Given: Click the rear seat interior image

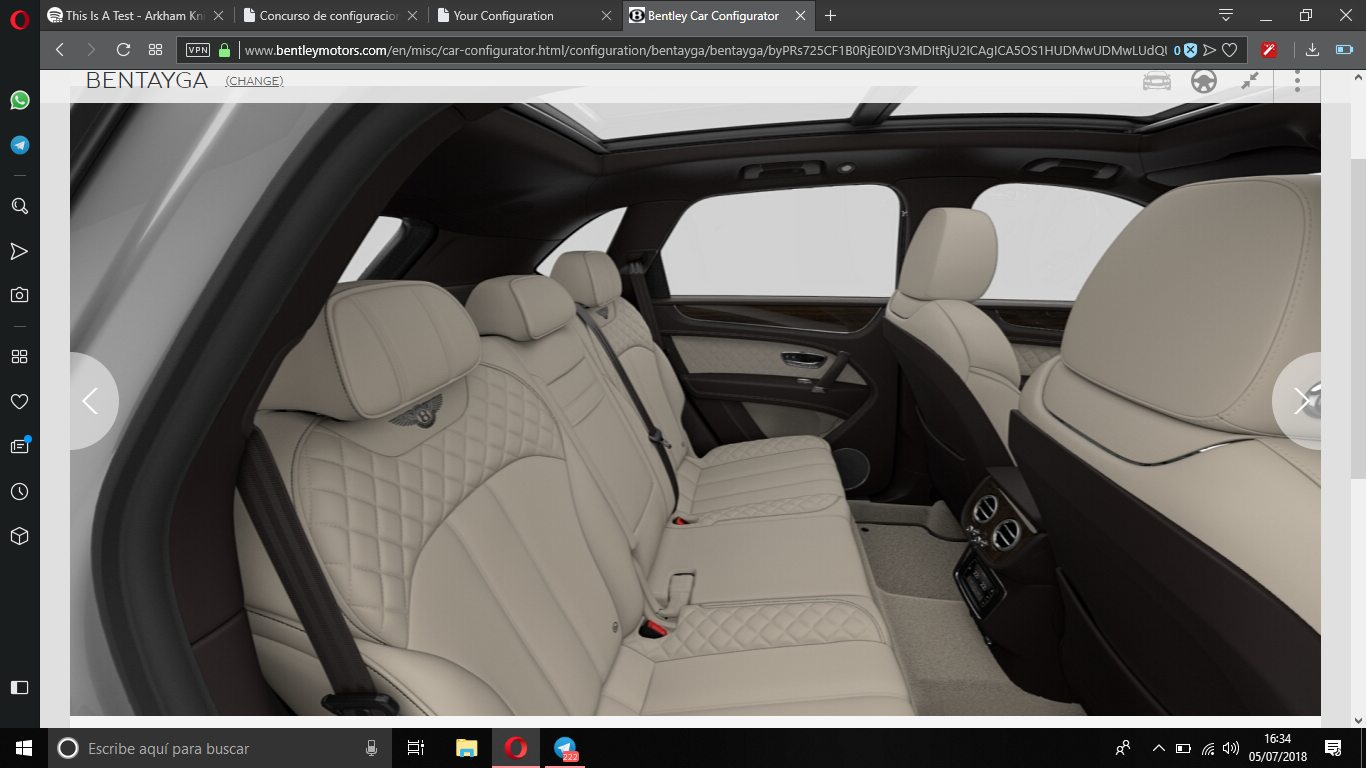Looking at the screenshot, I should coord(695,409).
